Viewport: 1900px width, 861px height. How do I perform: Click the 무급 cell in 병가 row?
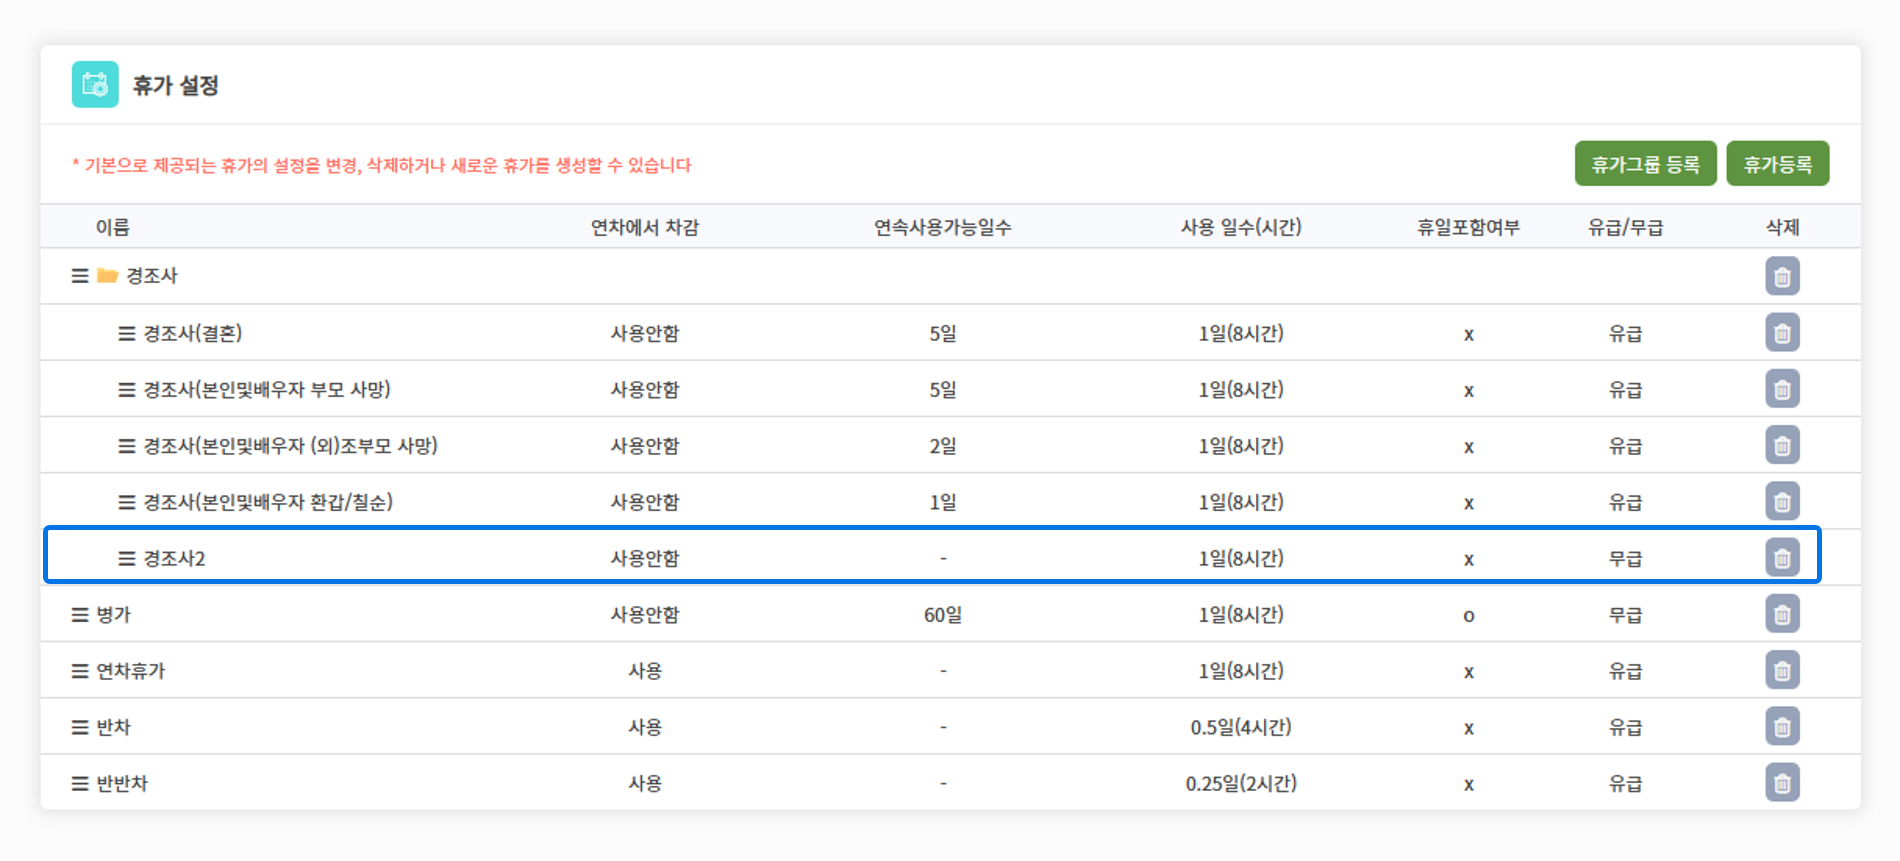[x=1625, y=614]
